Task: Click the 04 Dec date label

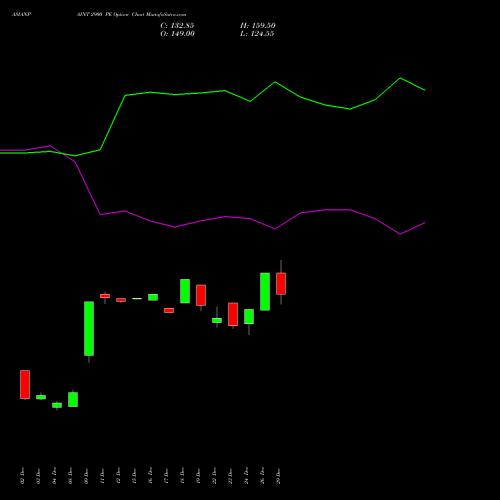Action: pyautogui.click(x=54, y=476)
